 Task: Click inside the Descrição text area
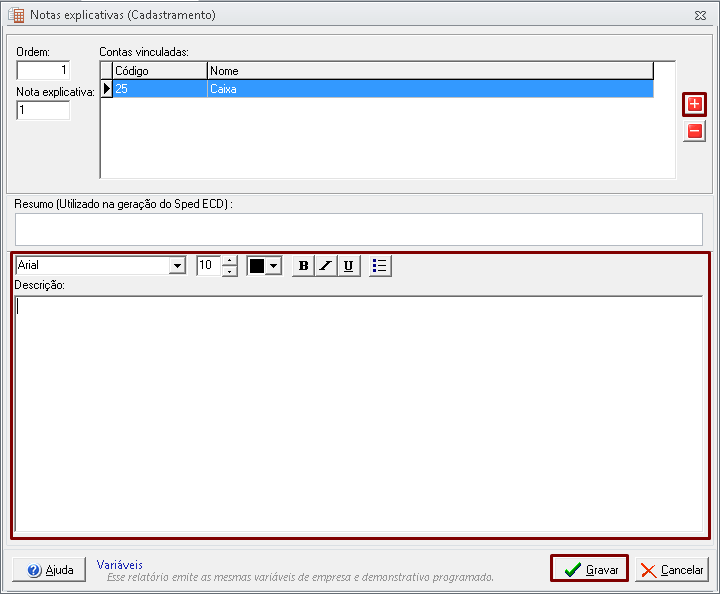pos(359,414)
